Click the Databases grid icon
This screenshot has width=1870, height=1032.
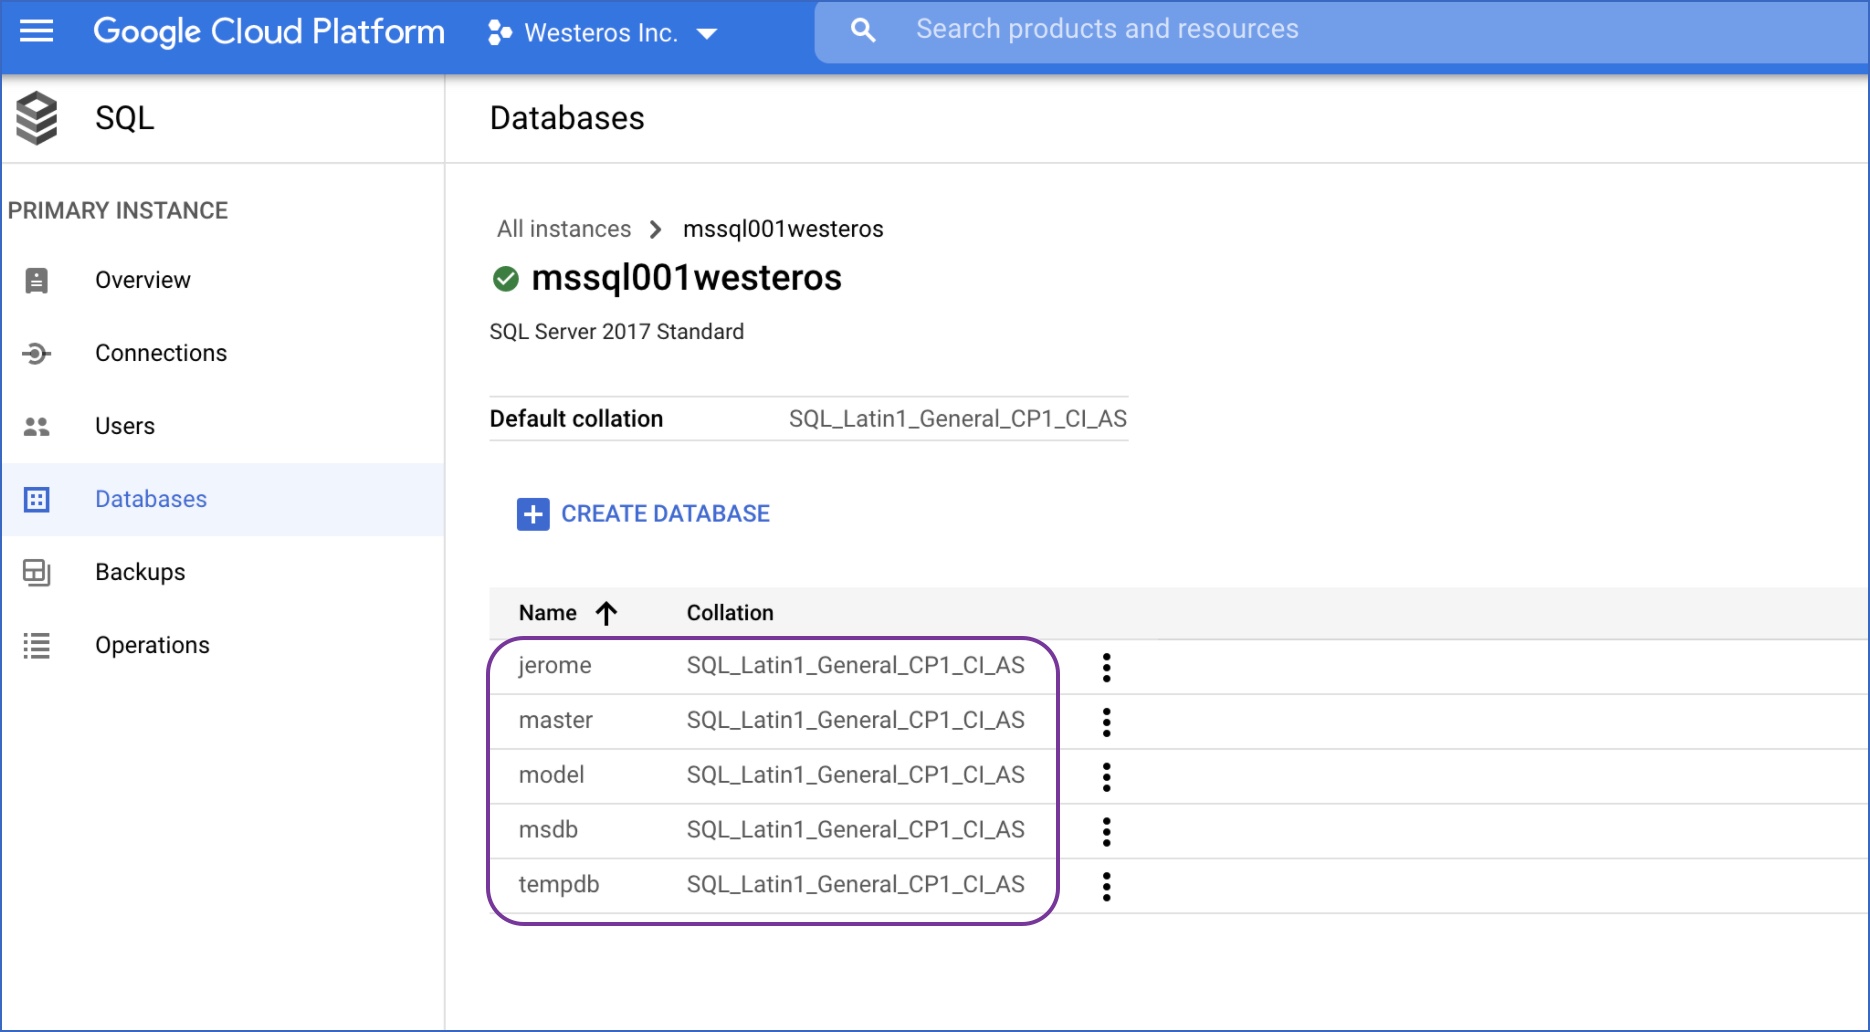(37, 499)
